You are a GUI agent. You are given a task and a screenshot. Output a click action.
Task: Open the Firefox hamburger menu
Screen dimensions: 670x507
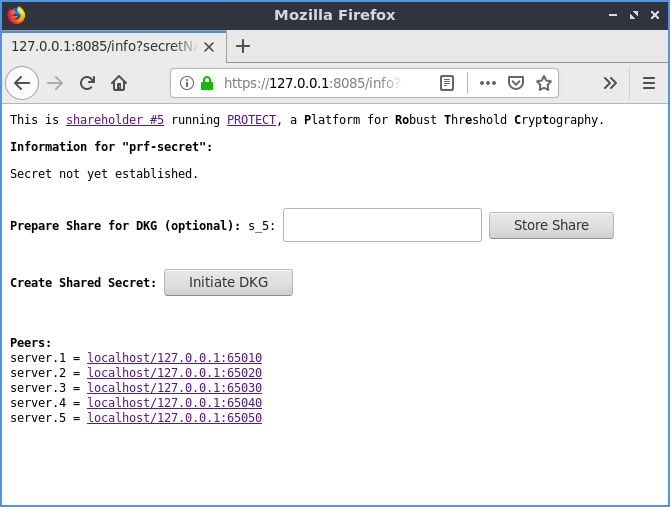649,83
